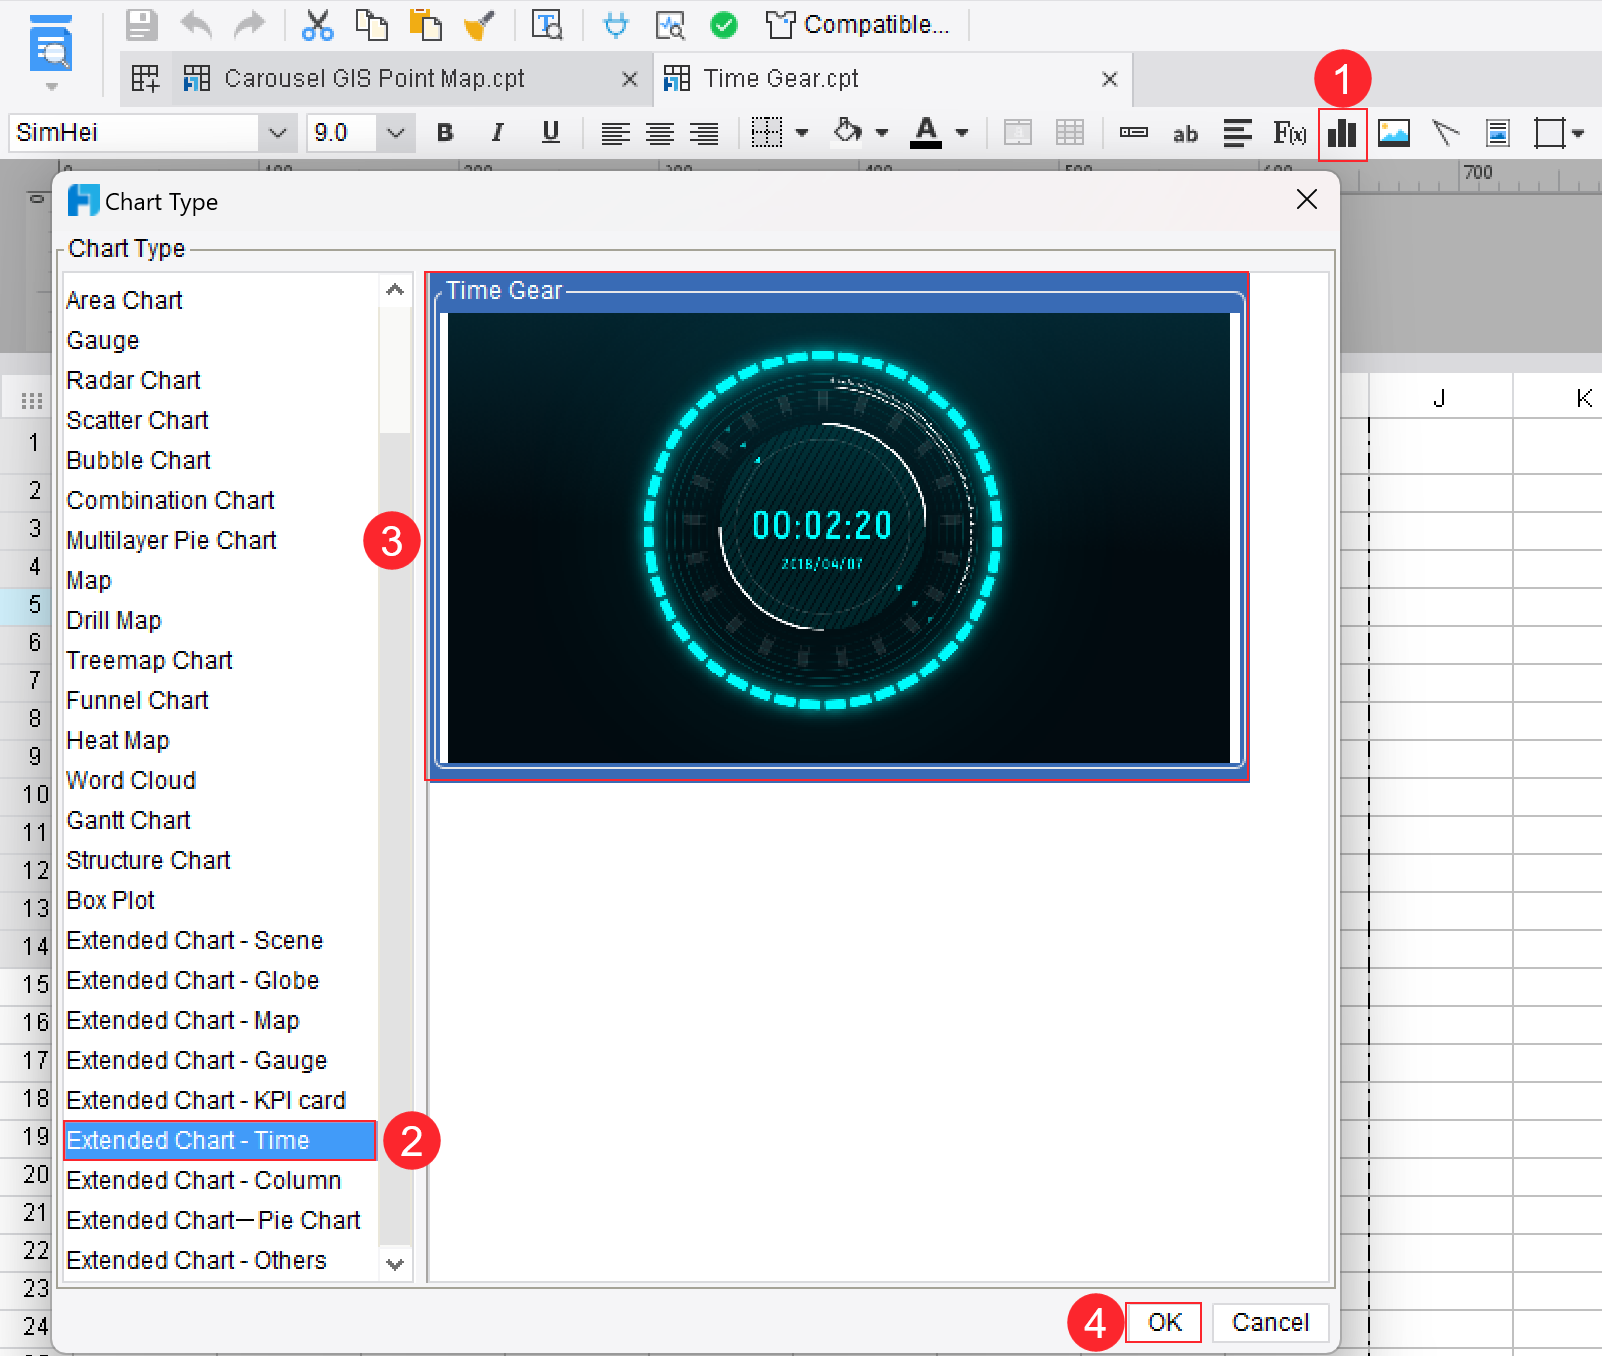
Task: Close the Chart Type dialog
Action: (x=1306, y=200)
